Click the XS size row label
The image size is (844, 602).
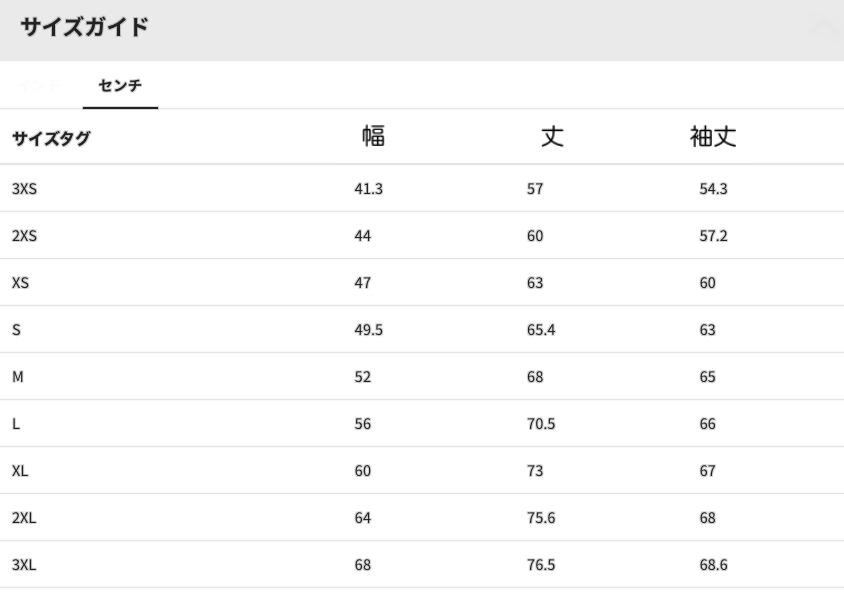tap(20, 283)
